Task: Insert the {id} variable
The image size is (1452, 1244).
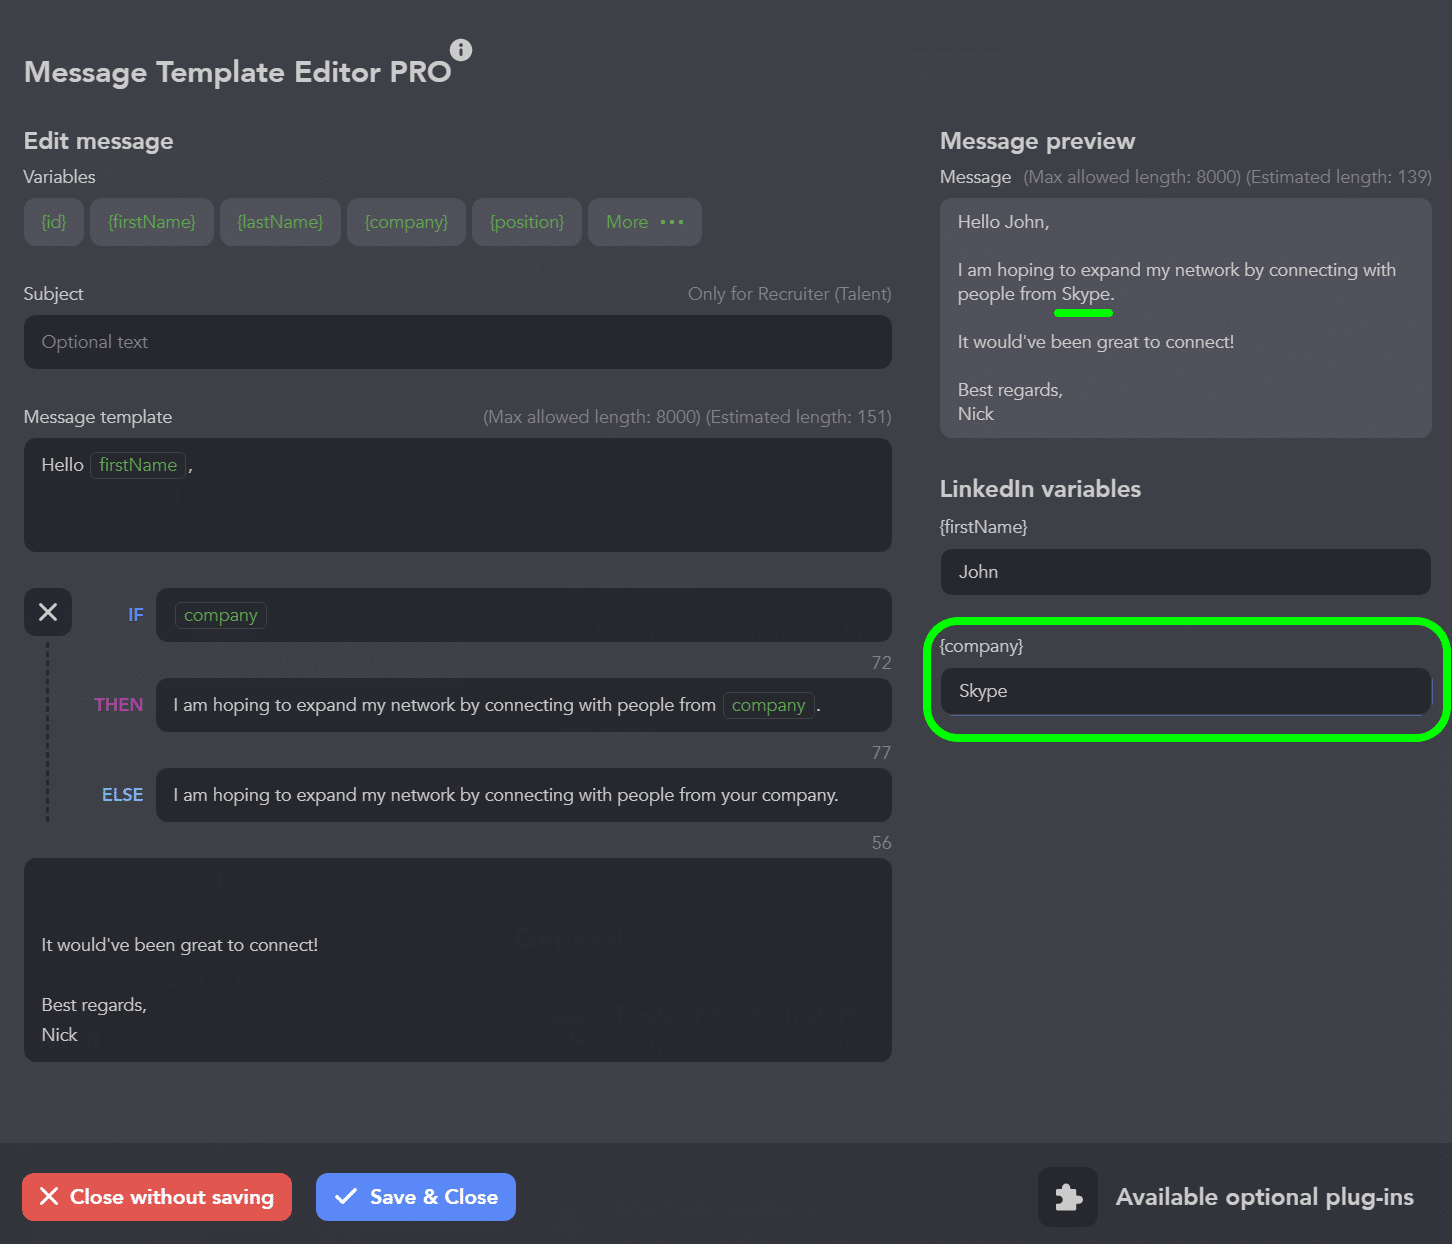Action: (53, 222)
